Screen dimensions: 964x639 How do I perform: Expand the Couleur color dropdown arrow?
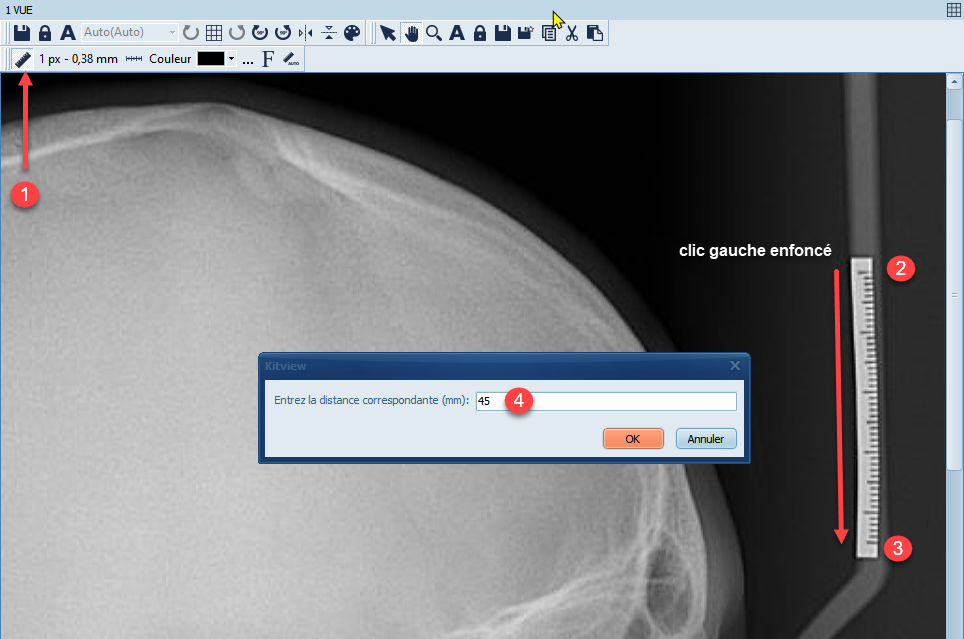(x=232, y=59)
